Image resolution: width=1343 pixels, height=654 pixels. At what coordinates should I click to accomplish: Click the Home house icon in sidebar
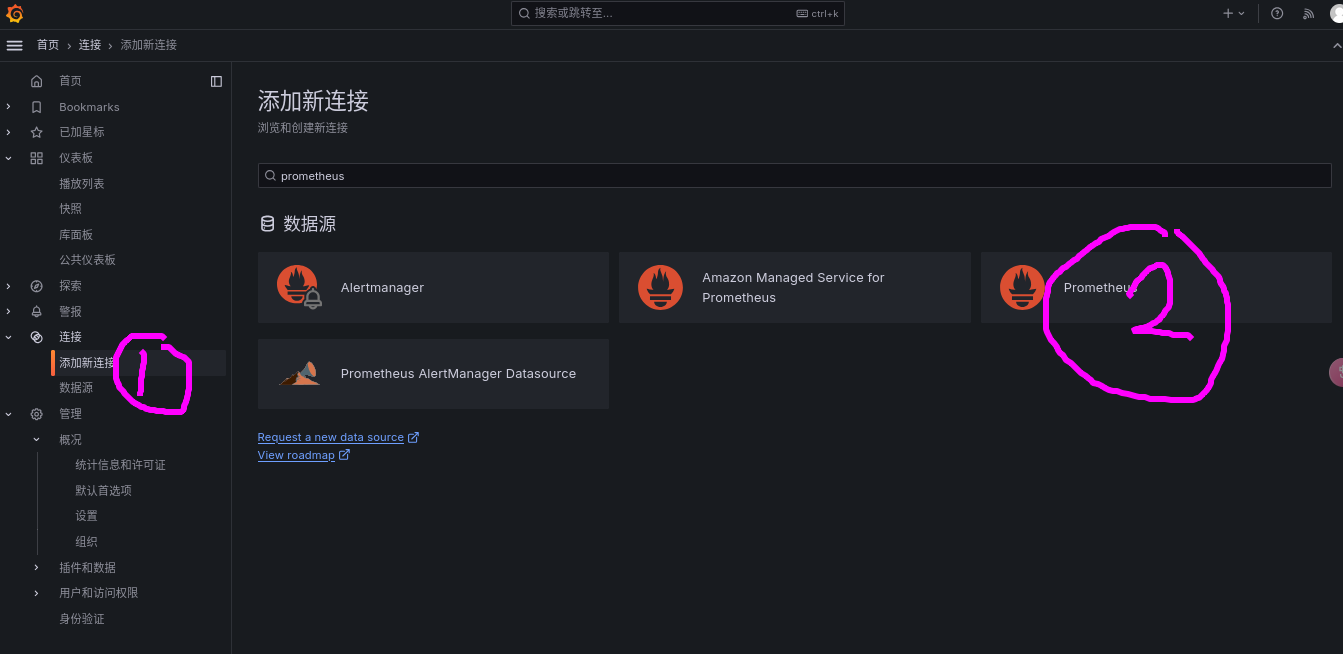tap(37, 81)
